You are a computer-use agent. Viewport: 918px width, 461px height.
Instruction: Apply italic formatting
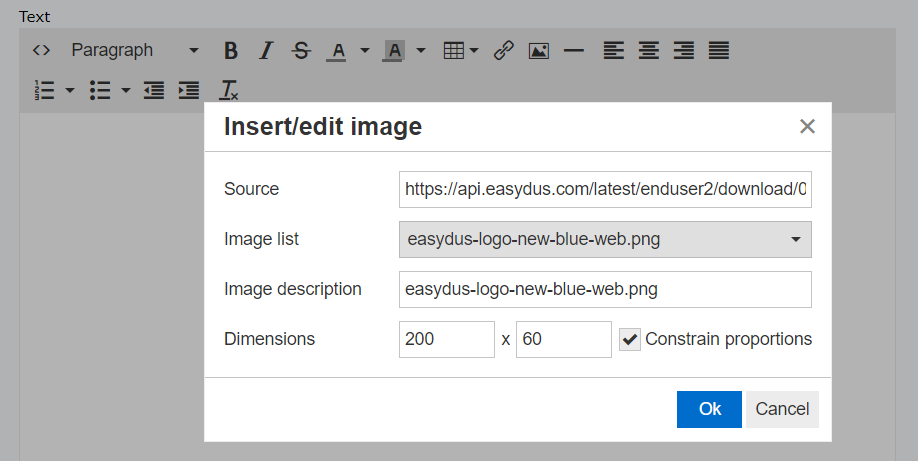pos(266,51)
